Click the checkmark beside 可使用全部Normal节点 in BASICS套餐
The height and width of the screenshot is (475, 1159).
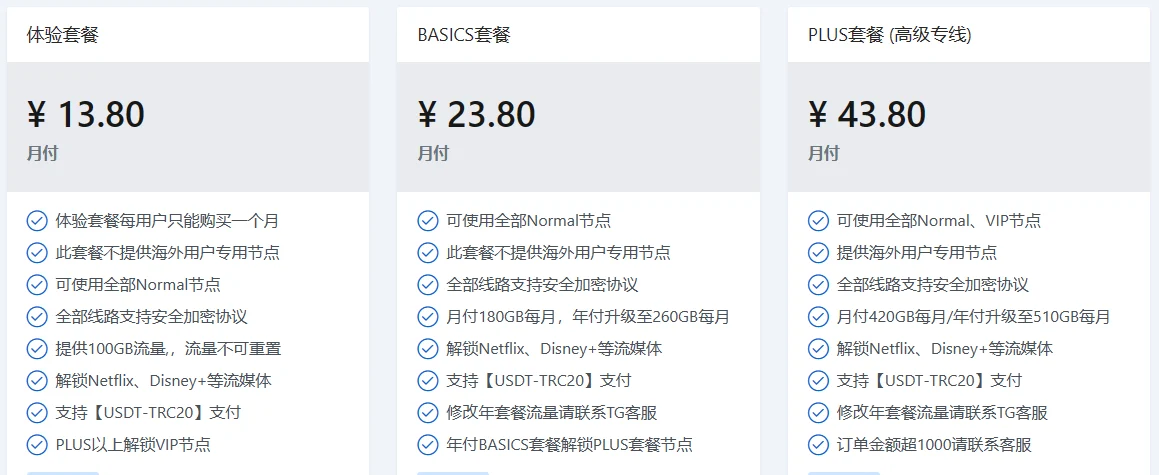427,221
